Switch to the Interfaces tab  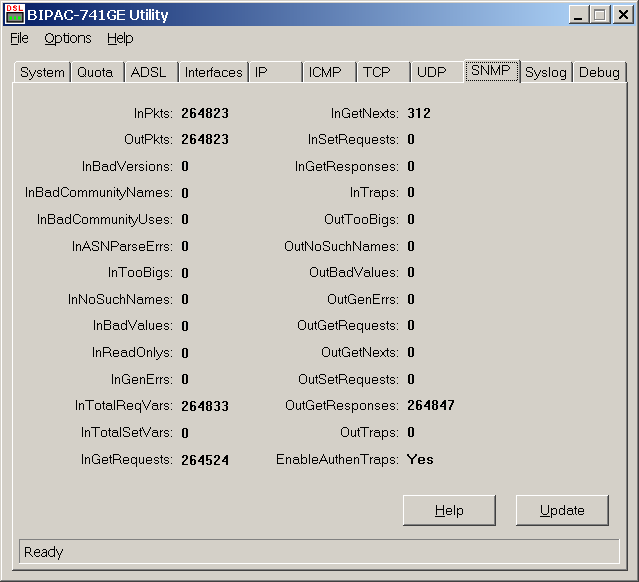(x=214, y=72)
